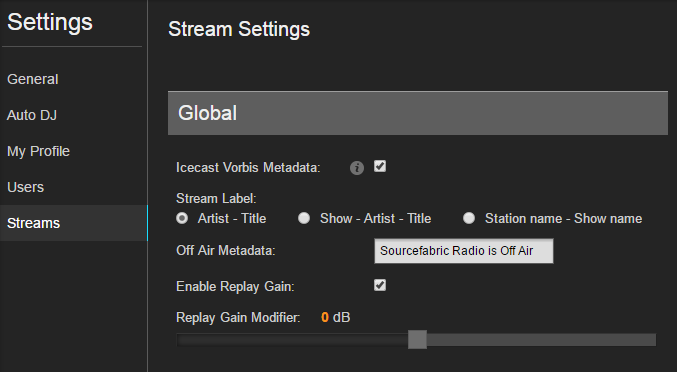Screen dimensions: 677x372
Task: Choose Station name - Show name option
Action: point(469,218)
